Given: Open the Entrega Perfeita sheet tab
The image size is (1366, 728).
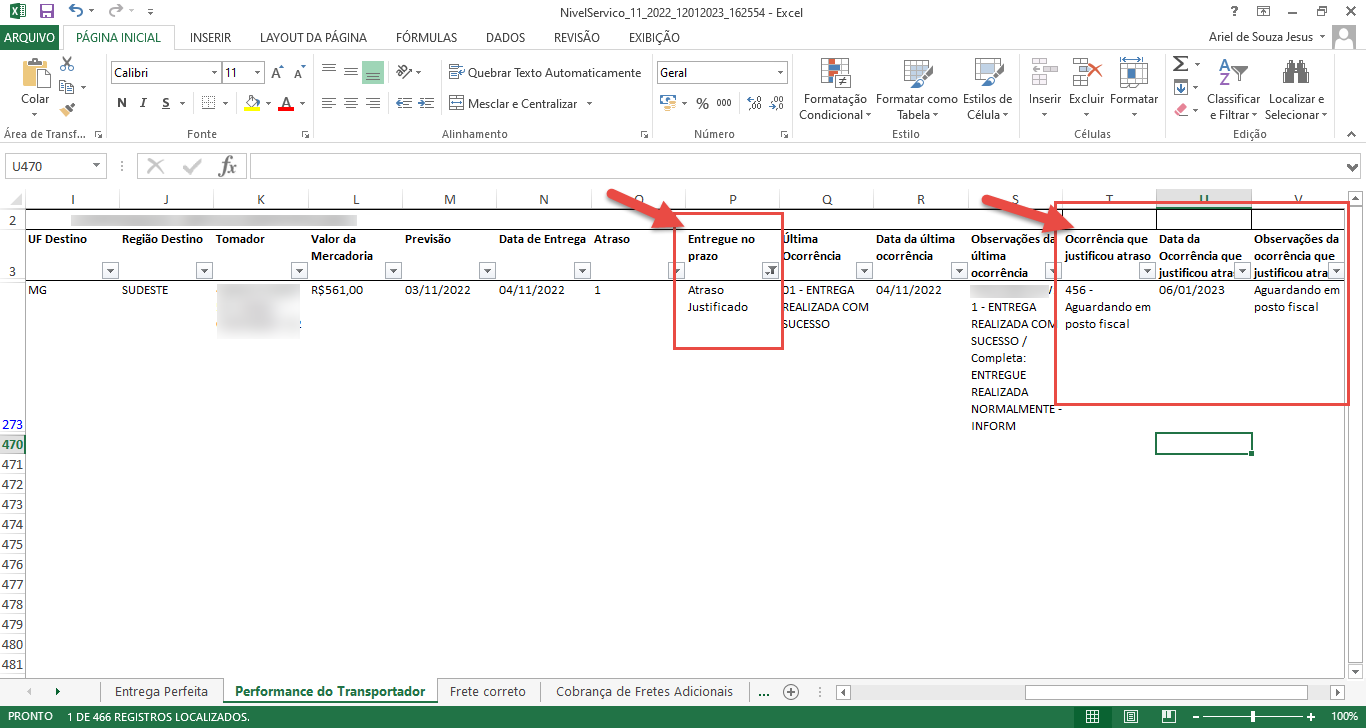Looking at the screenshot, I should pos(161,691).
